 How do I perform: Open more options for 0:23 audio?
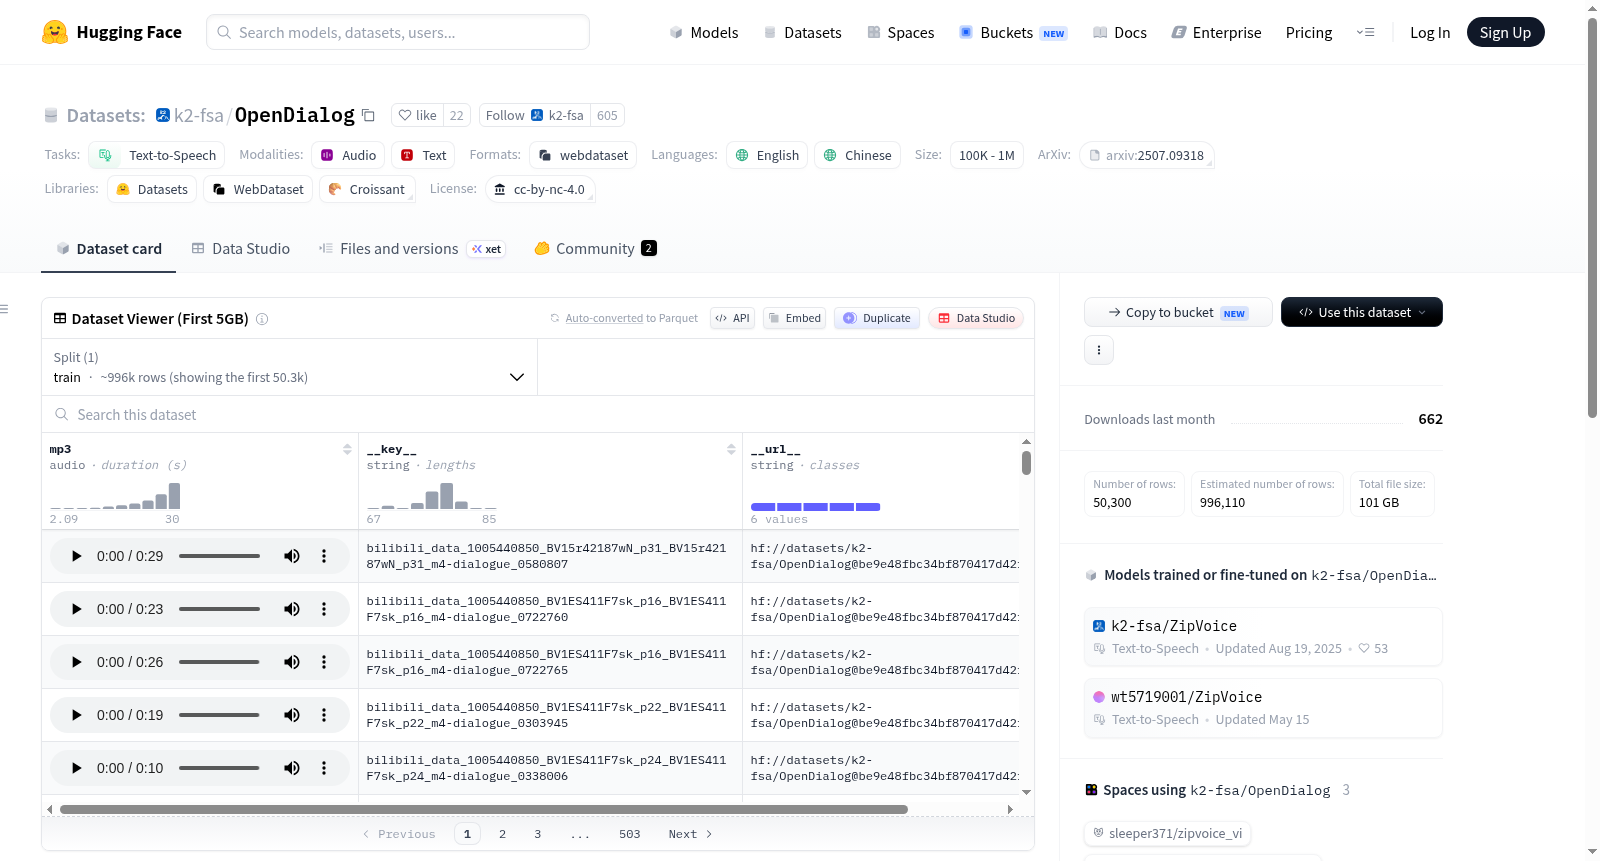324,609
